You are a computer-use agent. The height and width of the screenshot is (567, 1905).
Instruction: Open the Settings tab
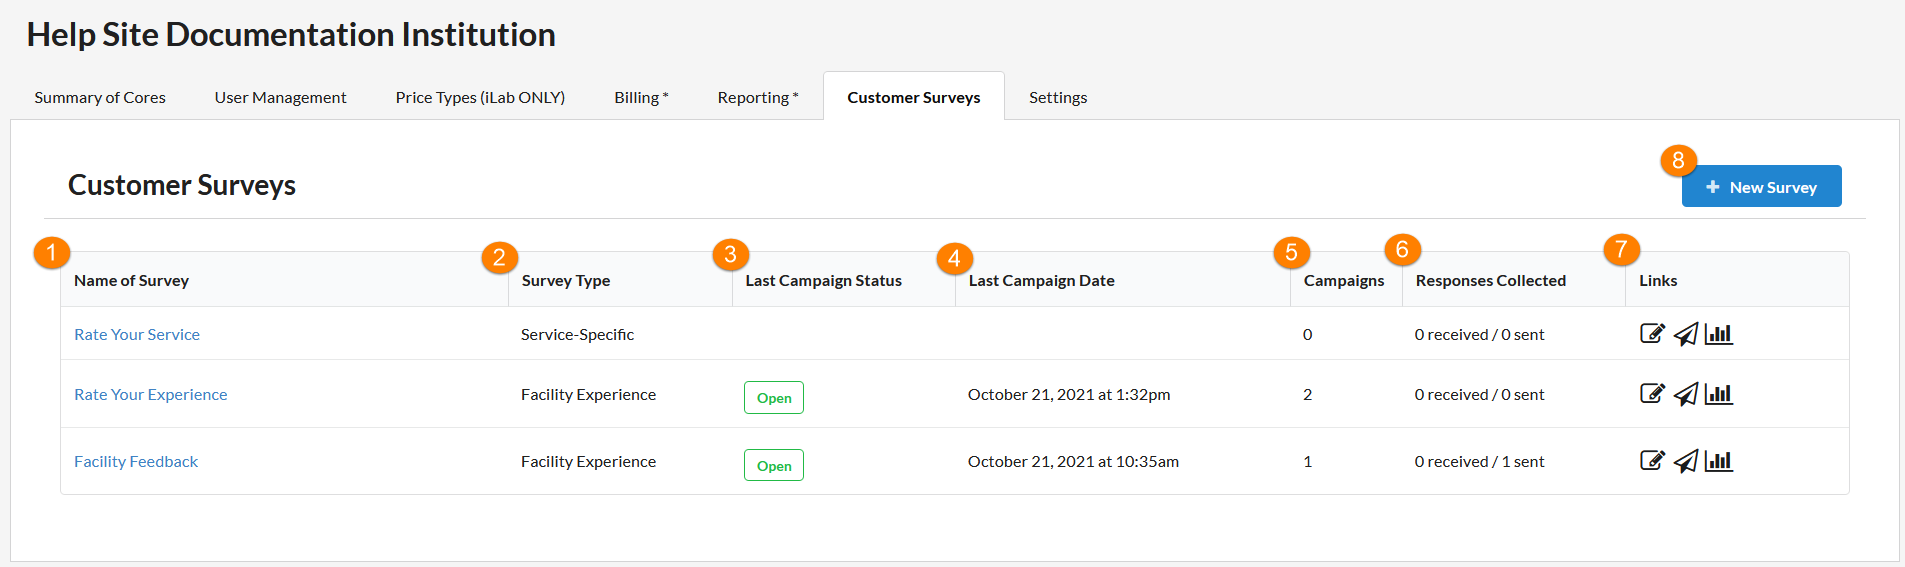click(x=1057, y=97)
